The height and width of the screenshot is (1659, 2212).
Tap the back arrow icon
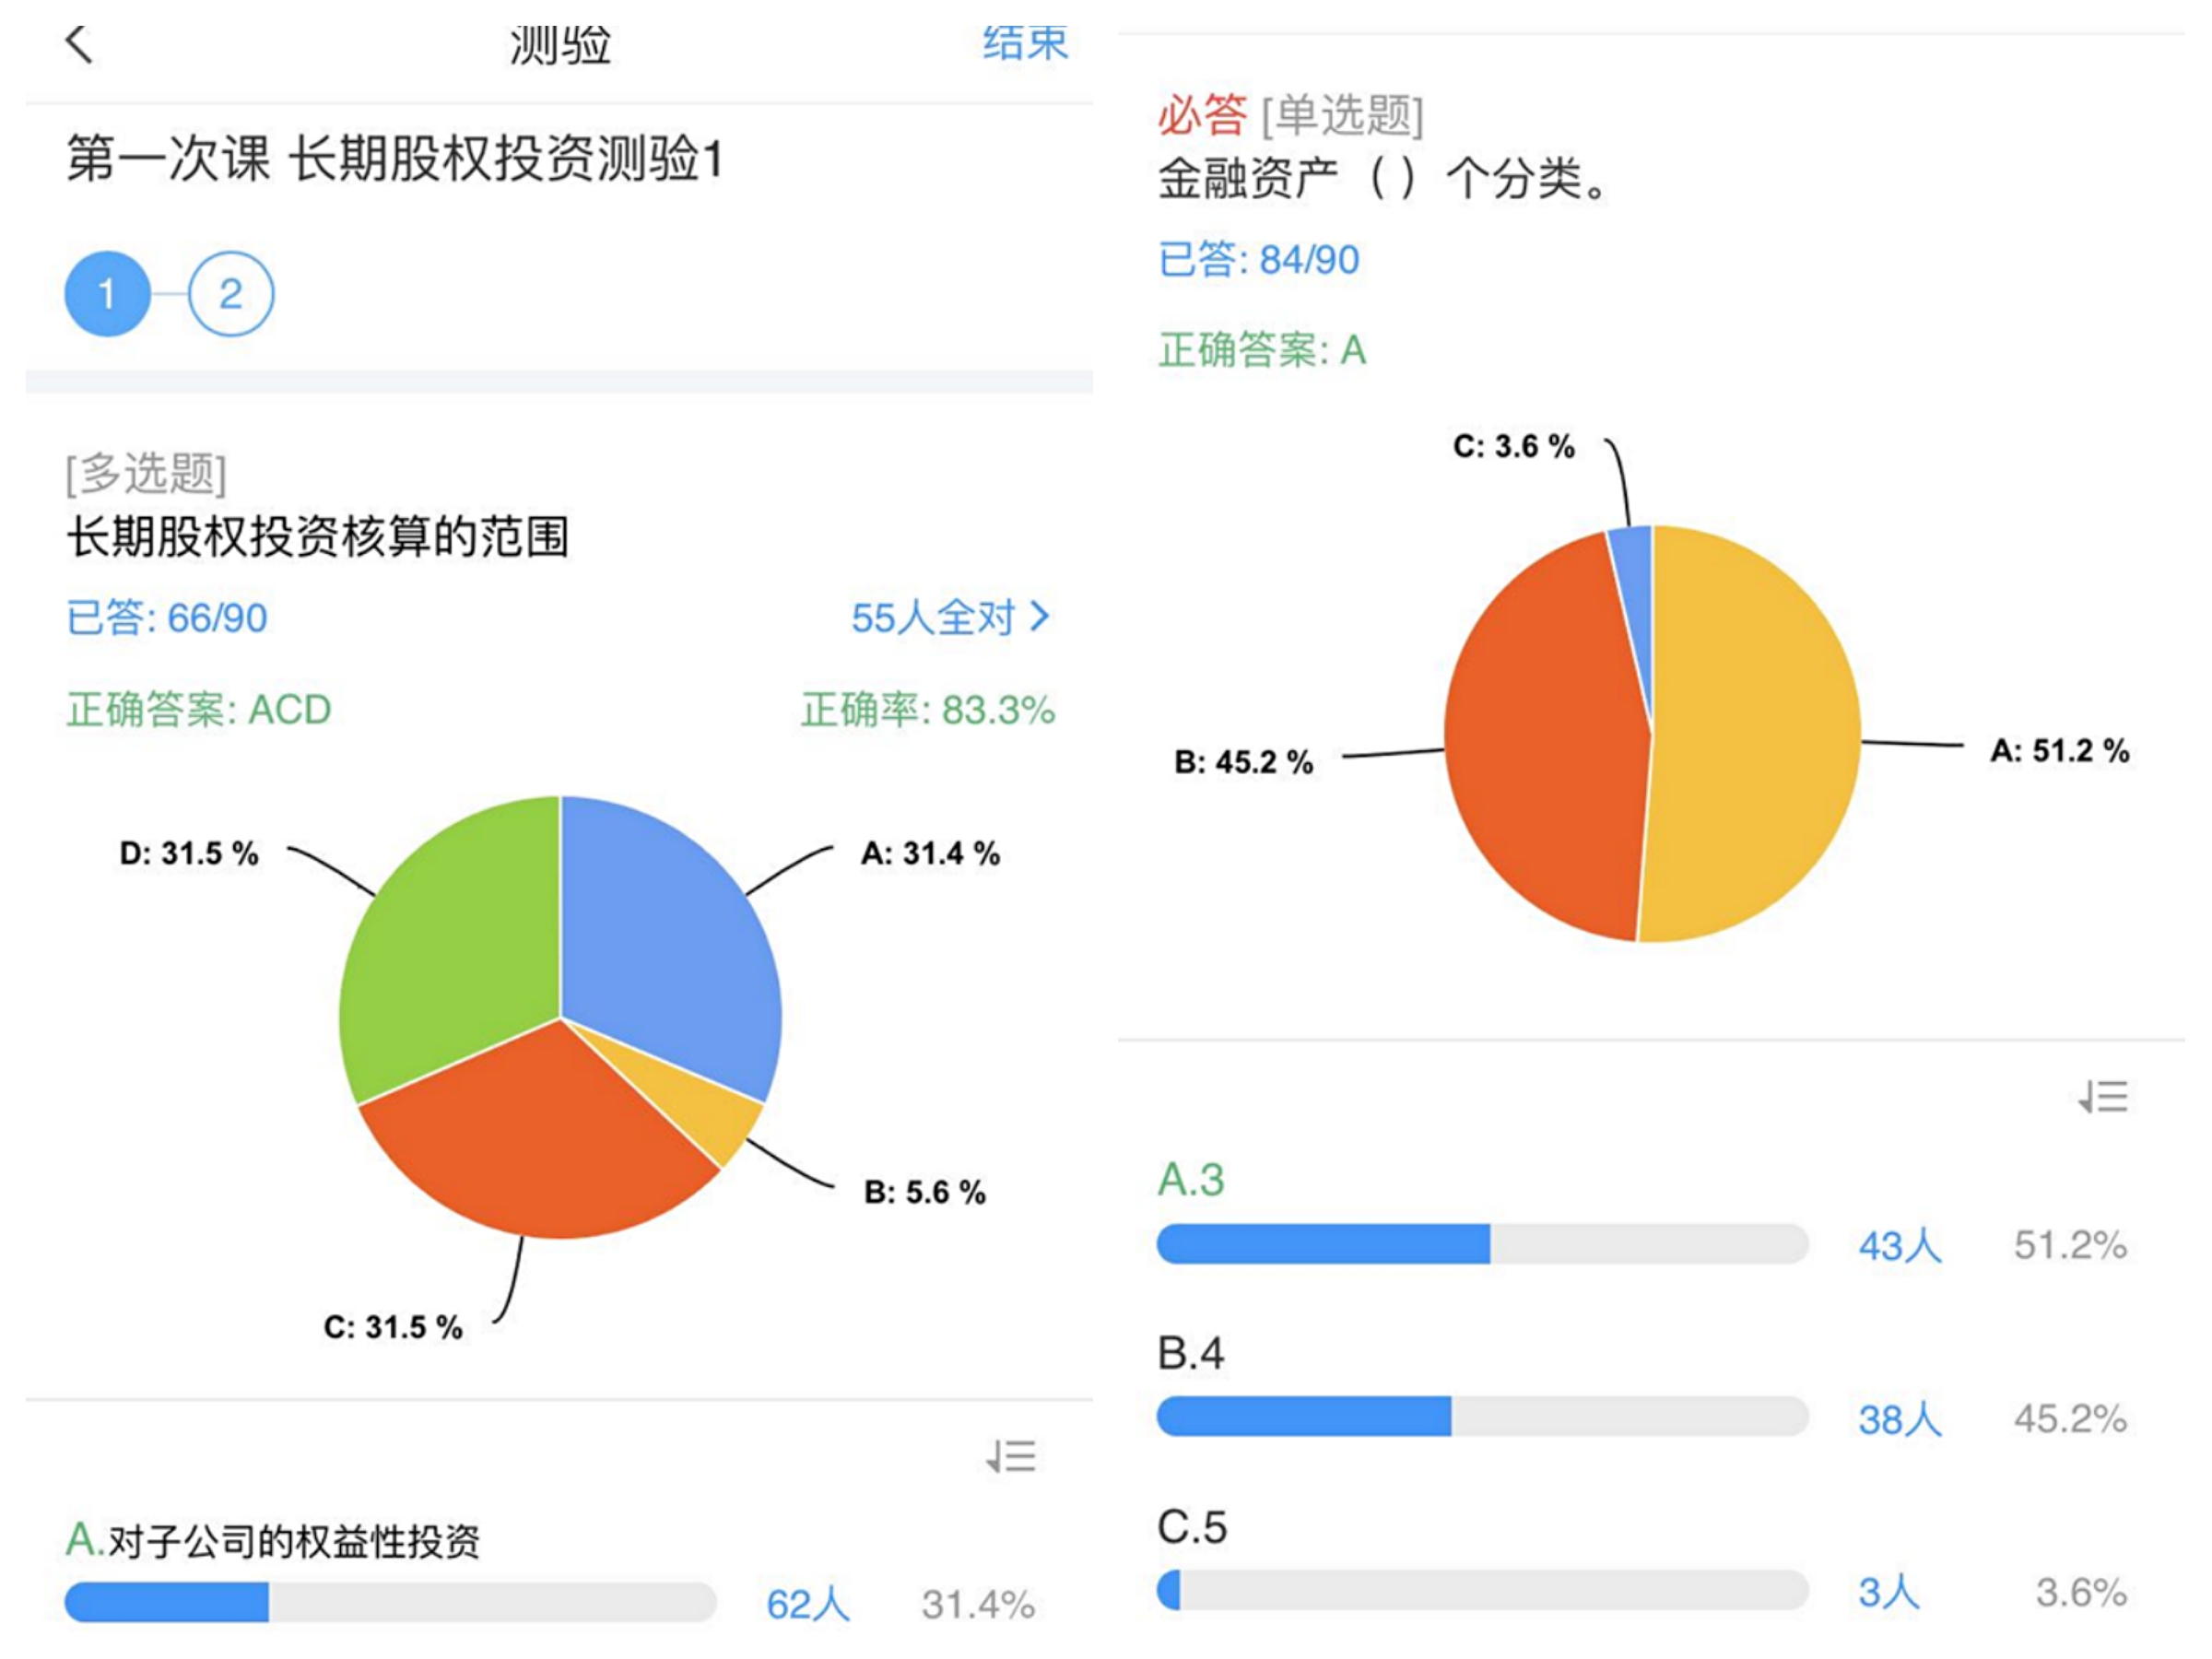pyautogui.click(x=79, y=44)
